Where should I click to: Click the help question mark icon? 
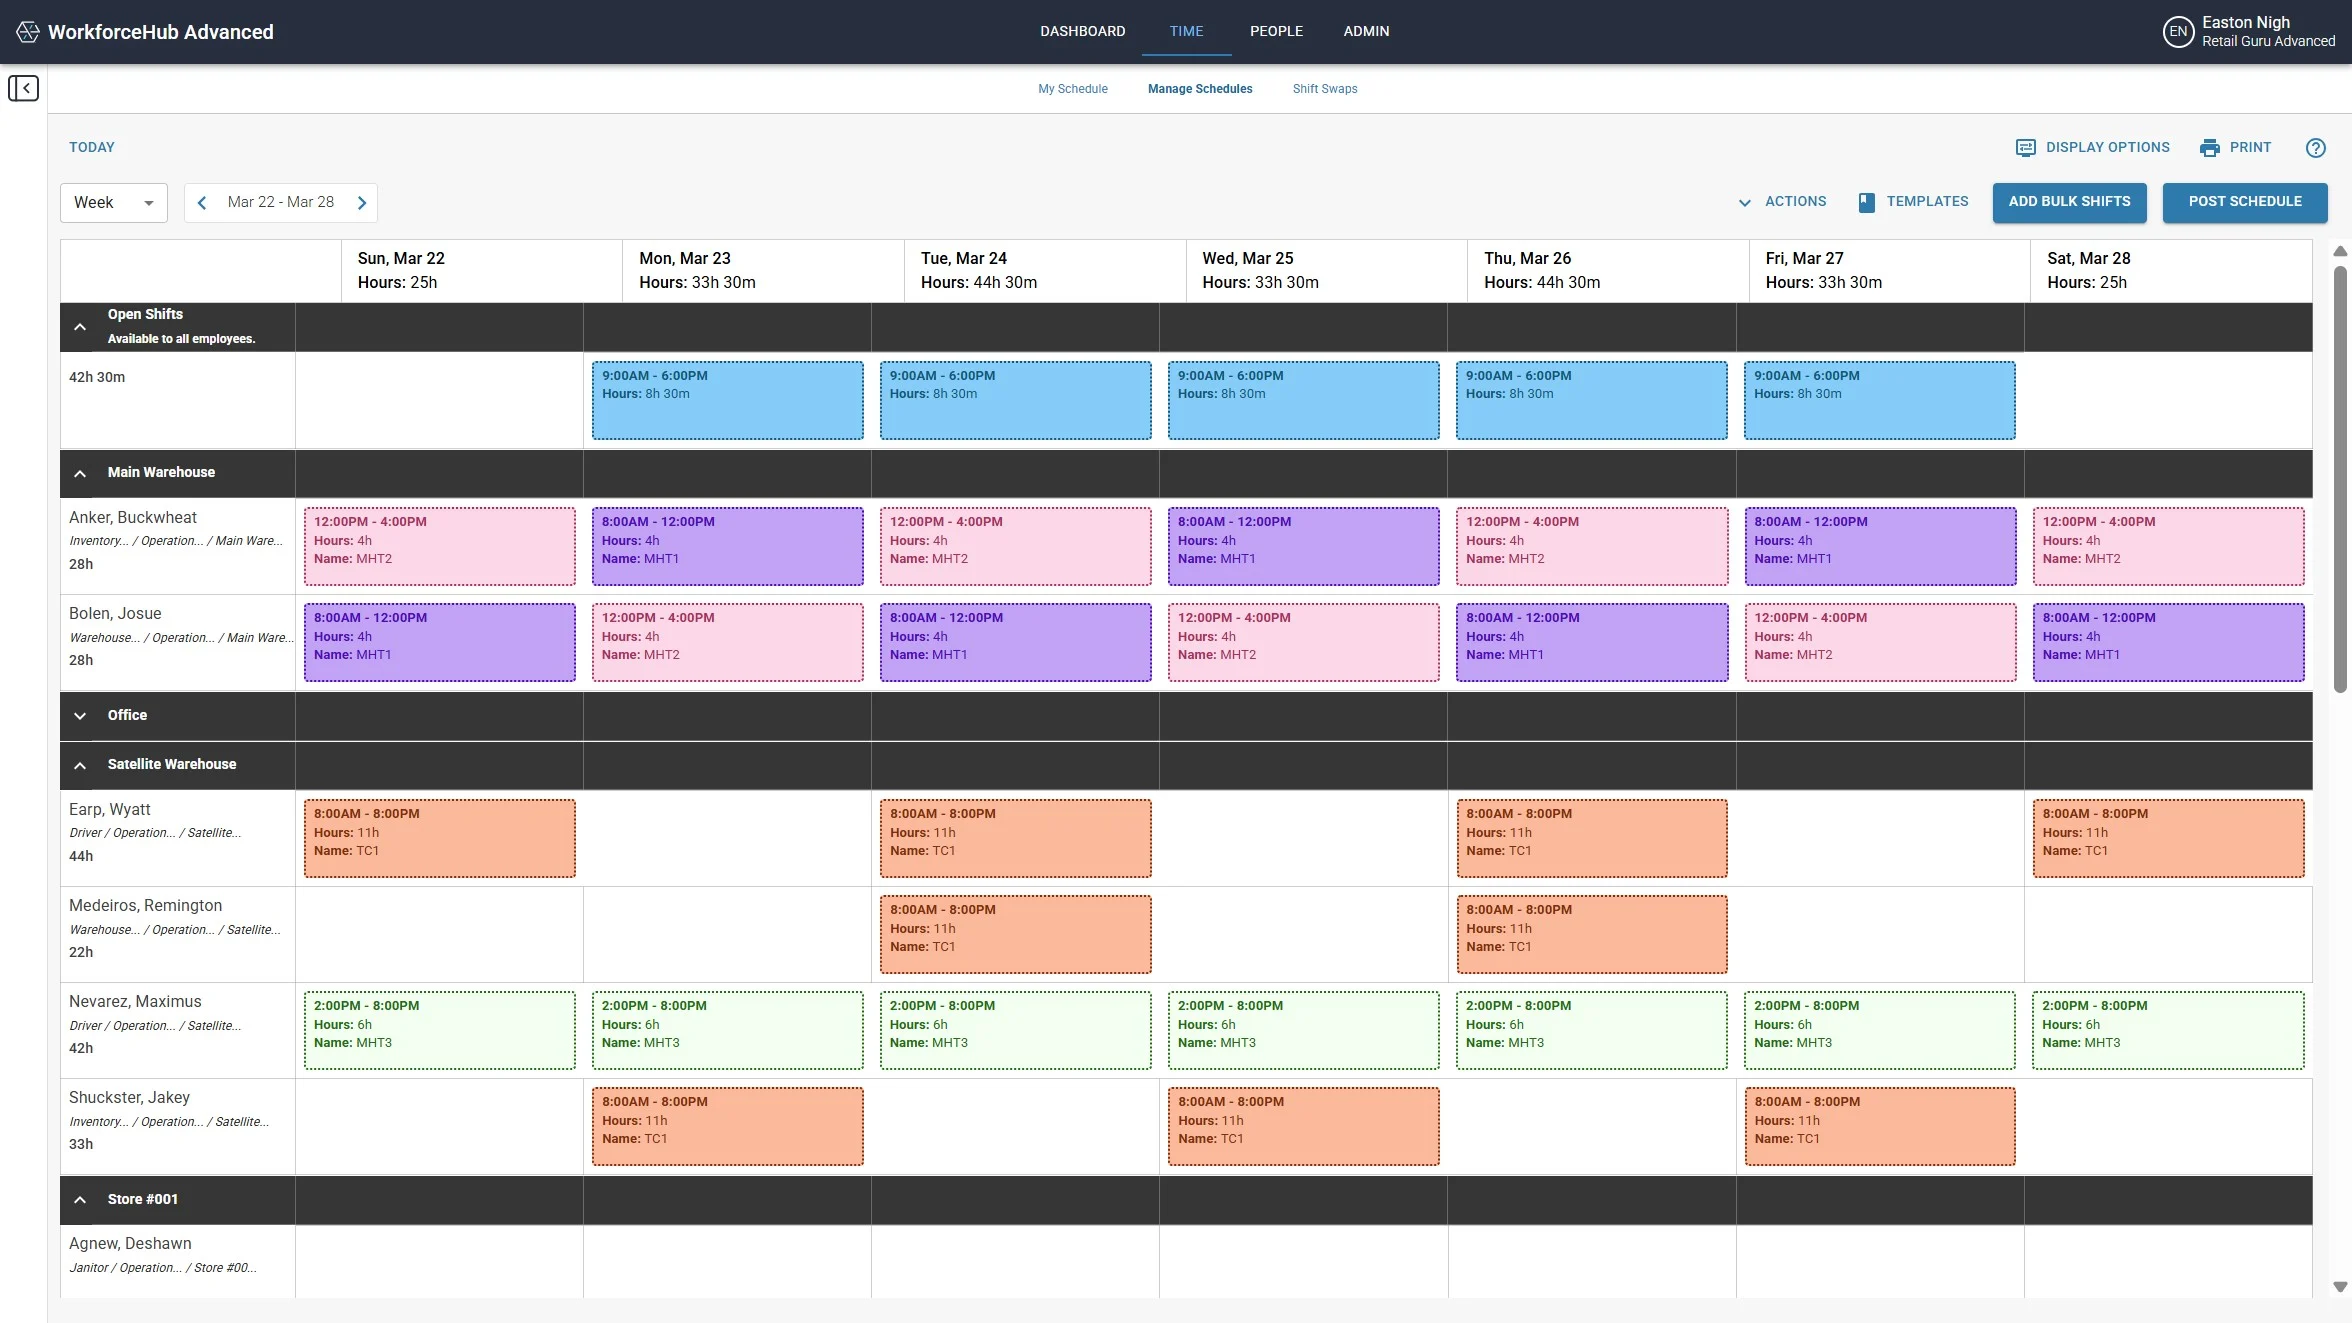2315,148
